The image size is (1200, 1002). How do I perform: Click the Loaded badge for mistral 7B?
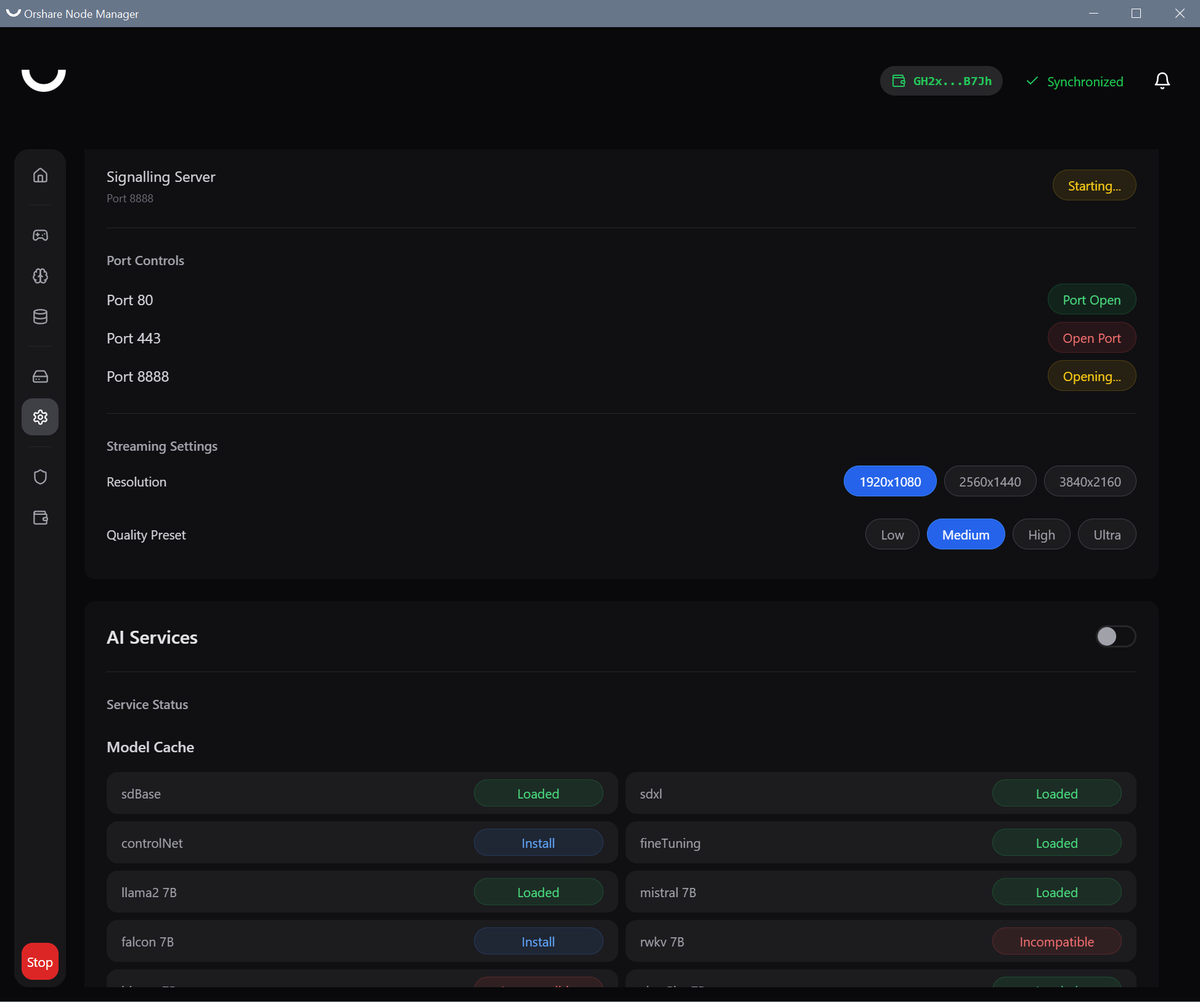pyautogui.click(x=1057, y=893)
